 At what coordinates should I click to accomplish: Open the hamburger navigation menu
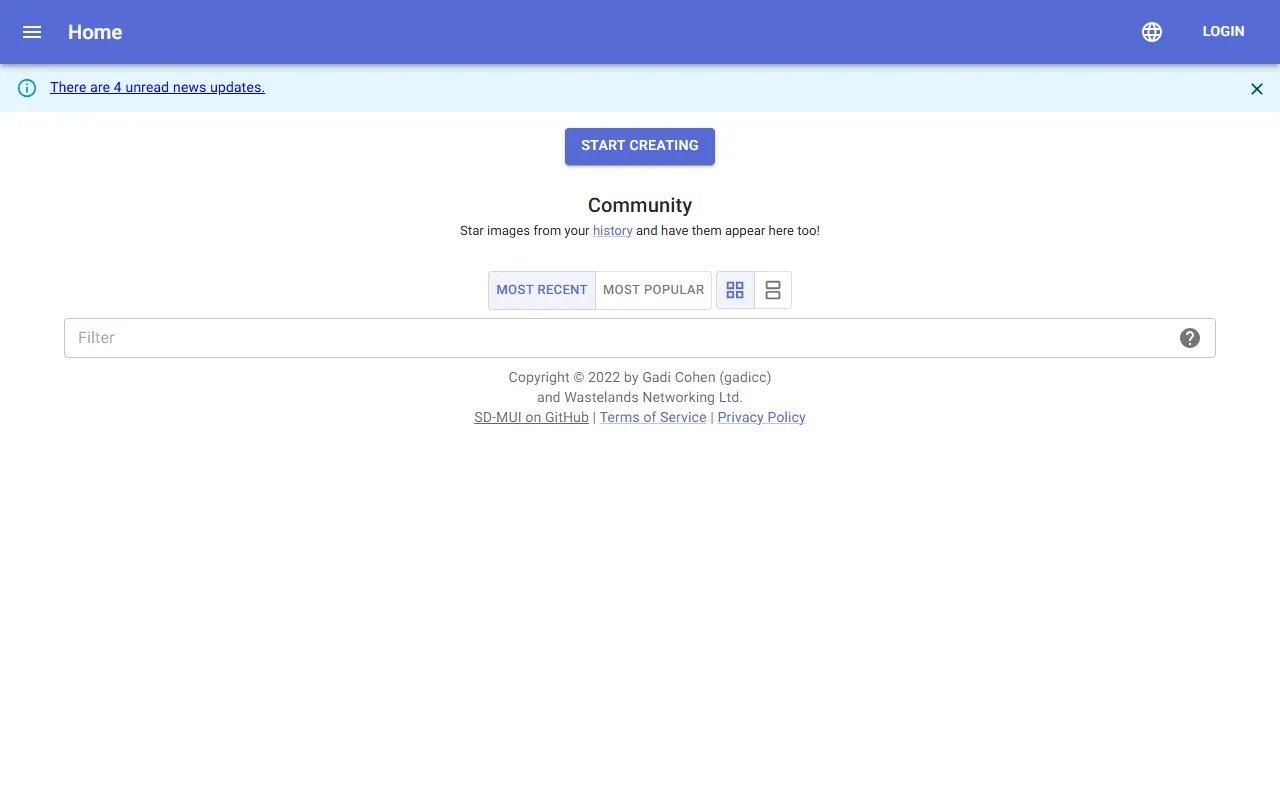[x=32, y=32]
